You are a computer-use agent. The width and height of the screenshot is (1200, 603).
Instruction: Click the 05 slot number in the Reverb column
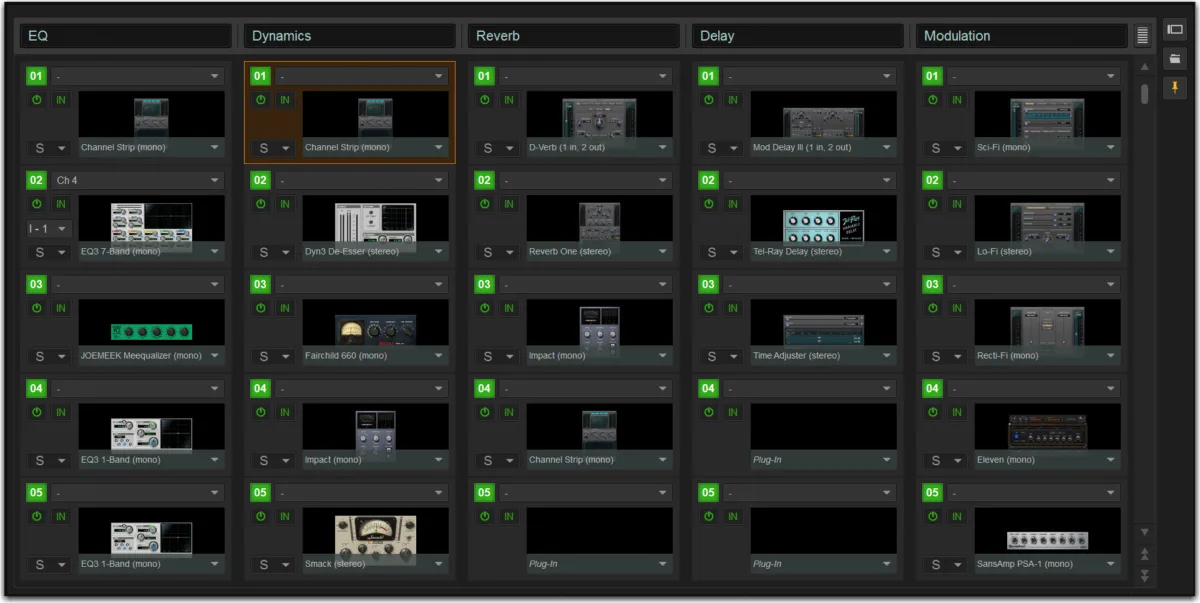[x=485, y=493]
